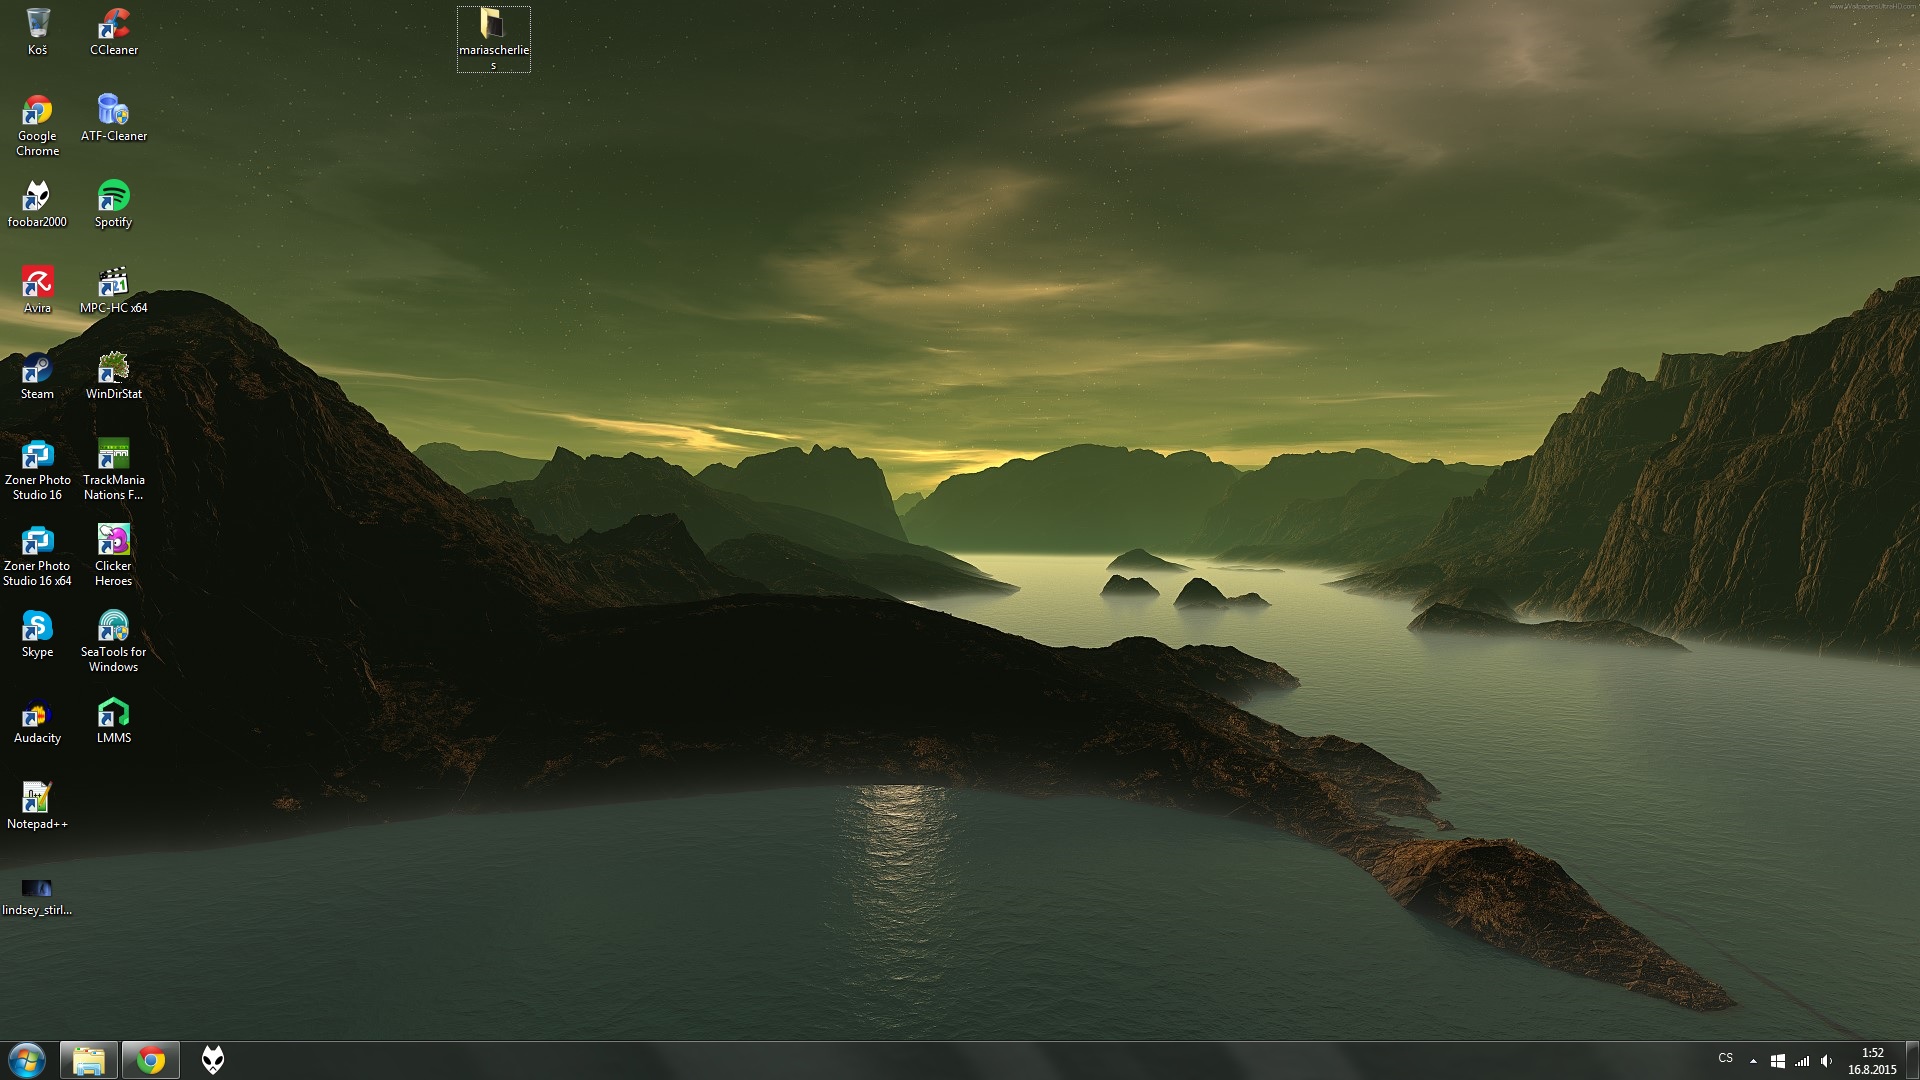Click the taskbar clock and date
This screenshot has width=1920, height=1080.
(1872, 1061)
